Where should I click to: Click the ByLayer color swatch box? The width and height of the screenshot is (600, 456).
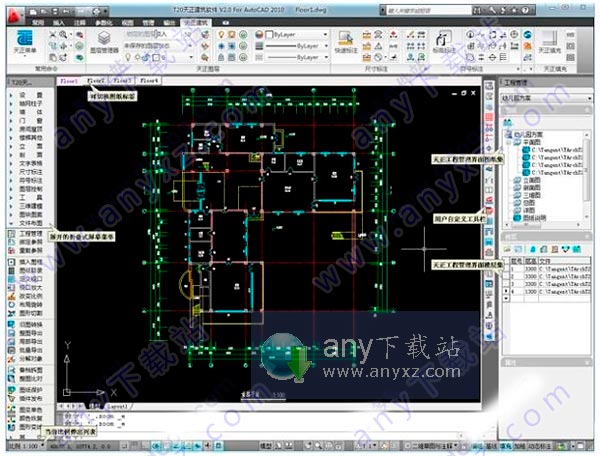pos(269,34)
